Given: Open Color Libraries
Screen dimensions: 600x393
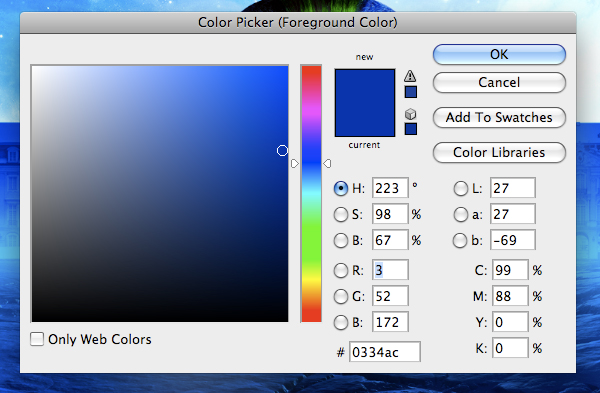Looking at the screenshot, I should (499, 152).
